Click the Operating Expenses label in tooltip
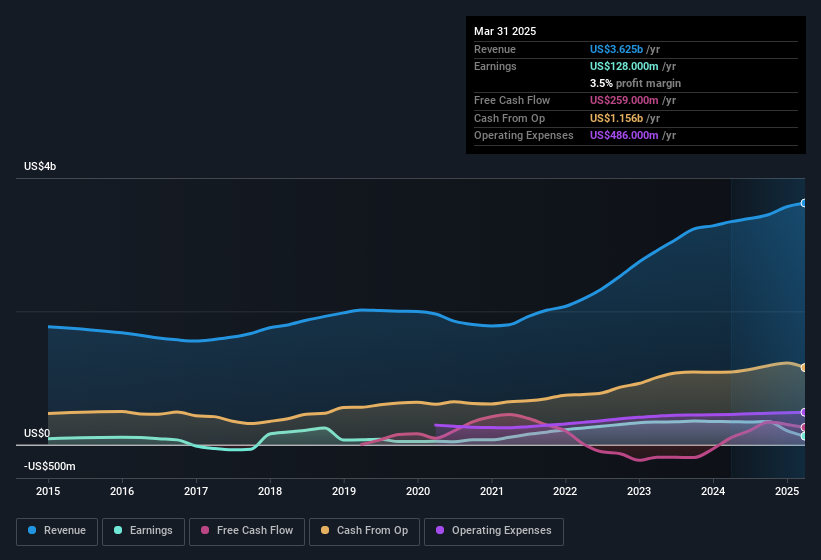 [524, 136]
